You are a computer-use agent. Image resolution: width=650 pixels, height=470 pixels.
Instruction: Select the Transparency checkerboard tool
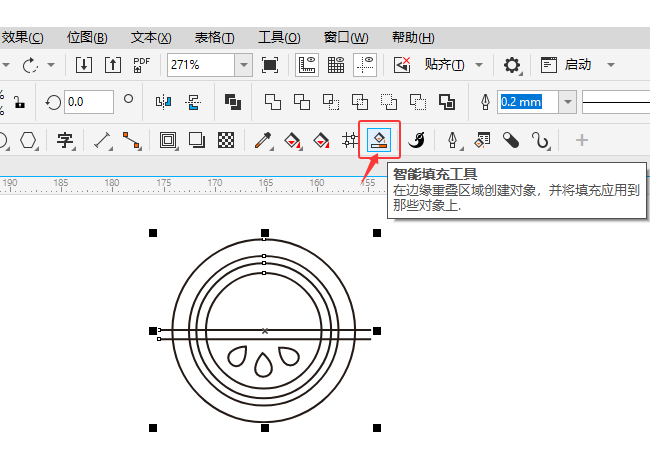pos(226,140)
